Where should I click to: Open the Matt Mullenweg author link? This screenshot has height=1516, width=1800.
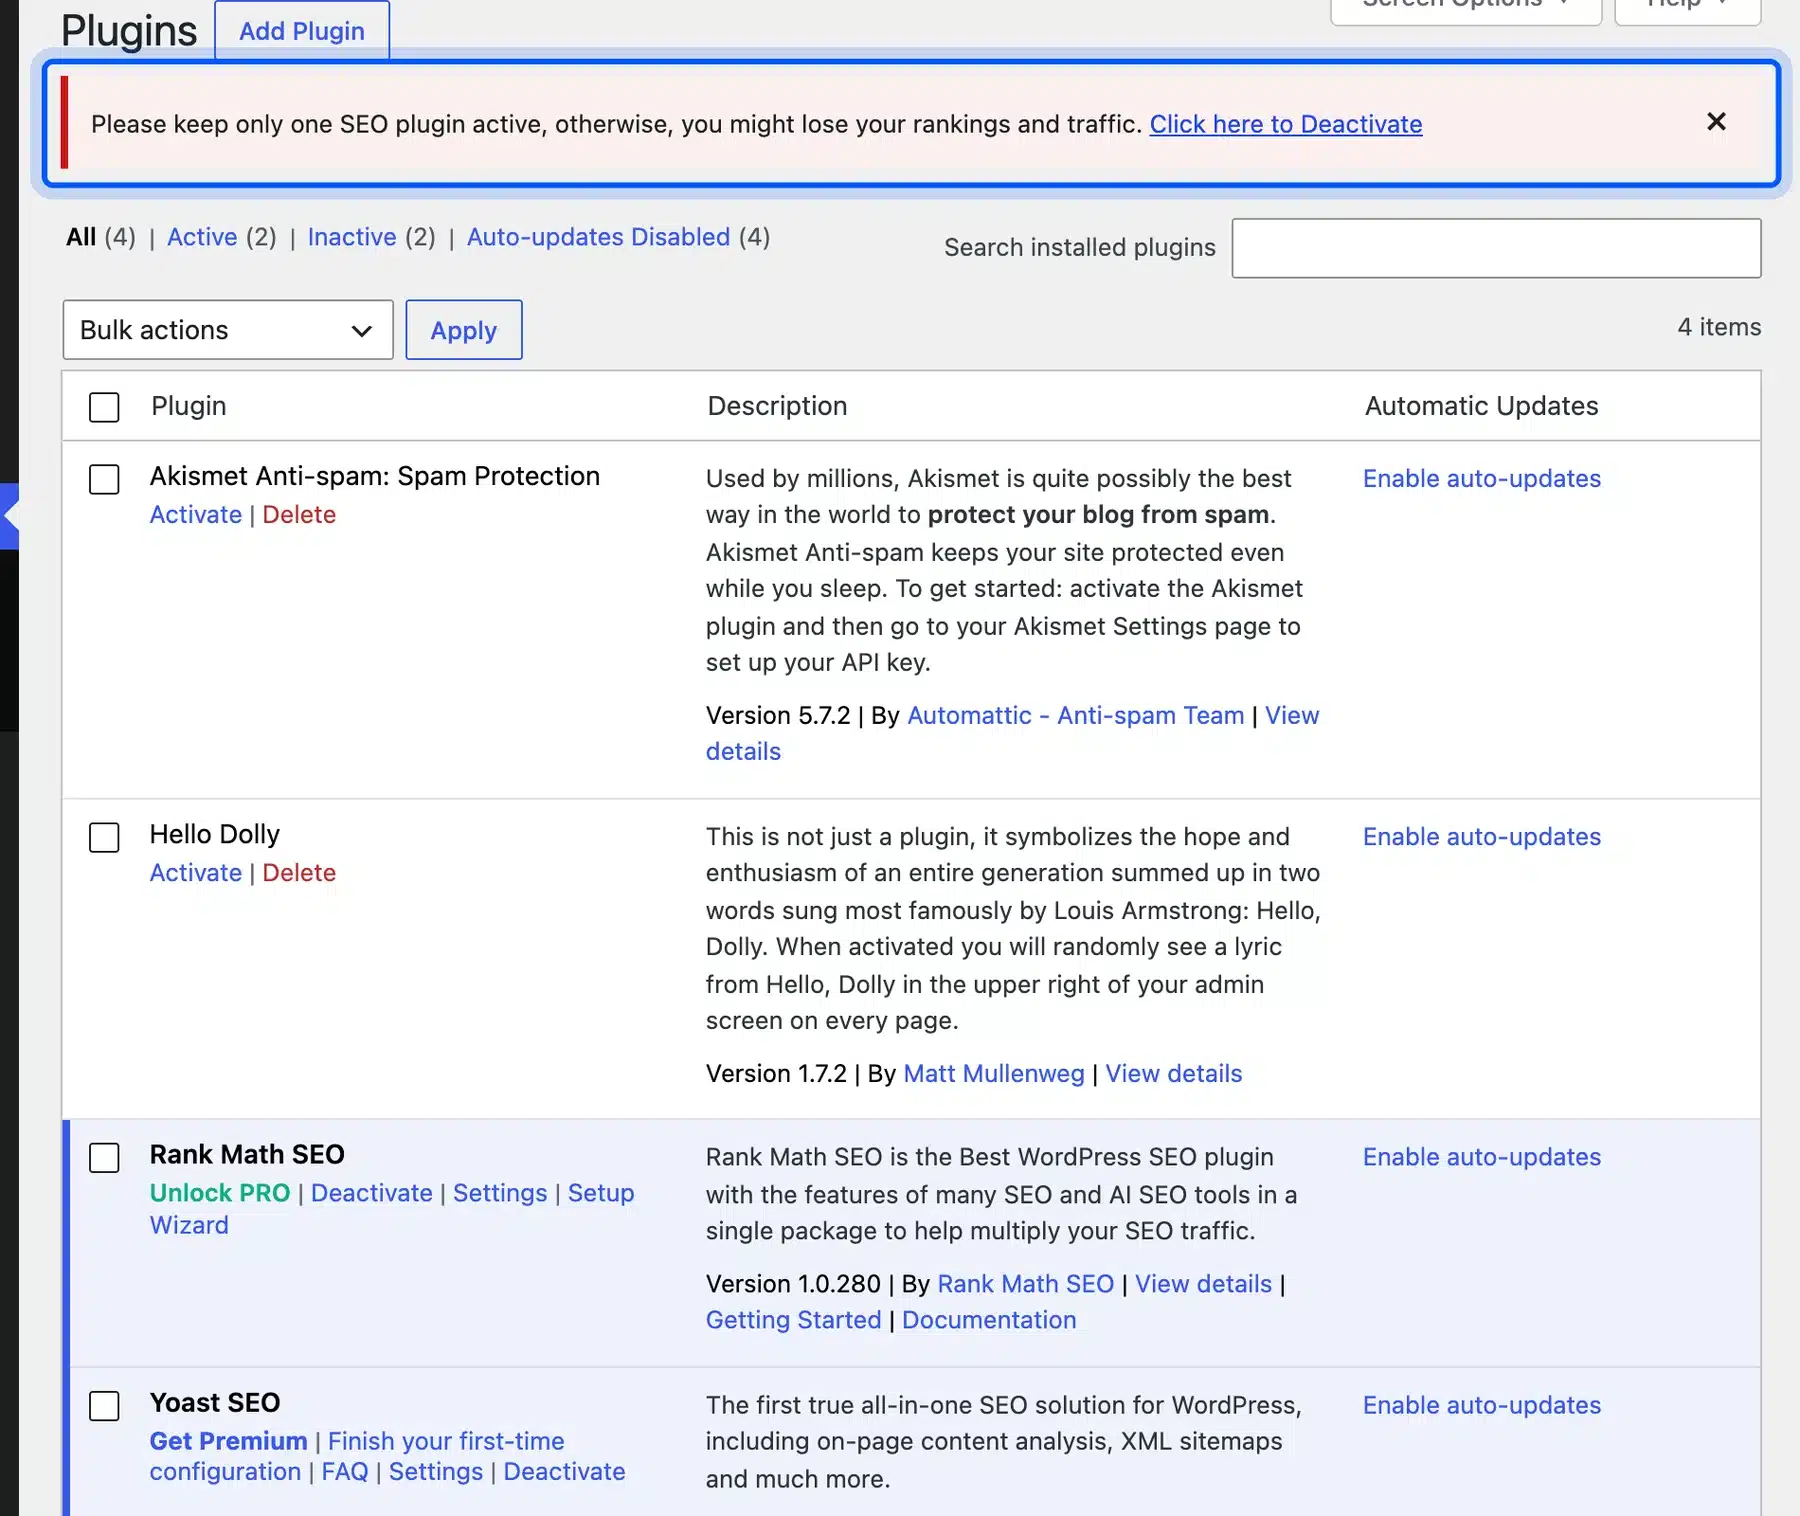coord(994,1073)
